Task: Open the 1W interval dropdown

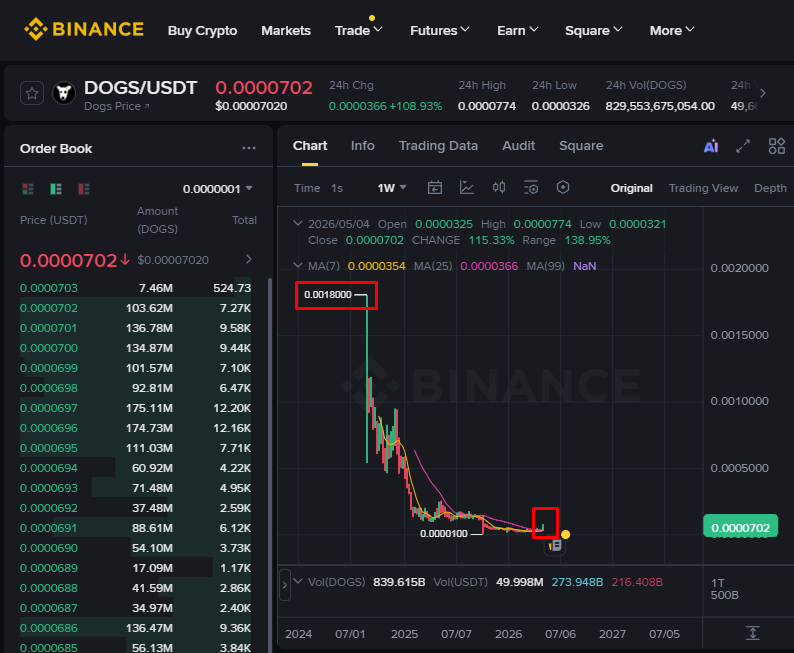Action: (x=392, y=188)
